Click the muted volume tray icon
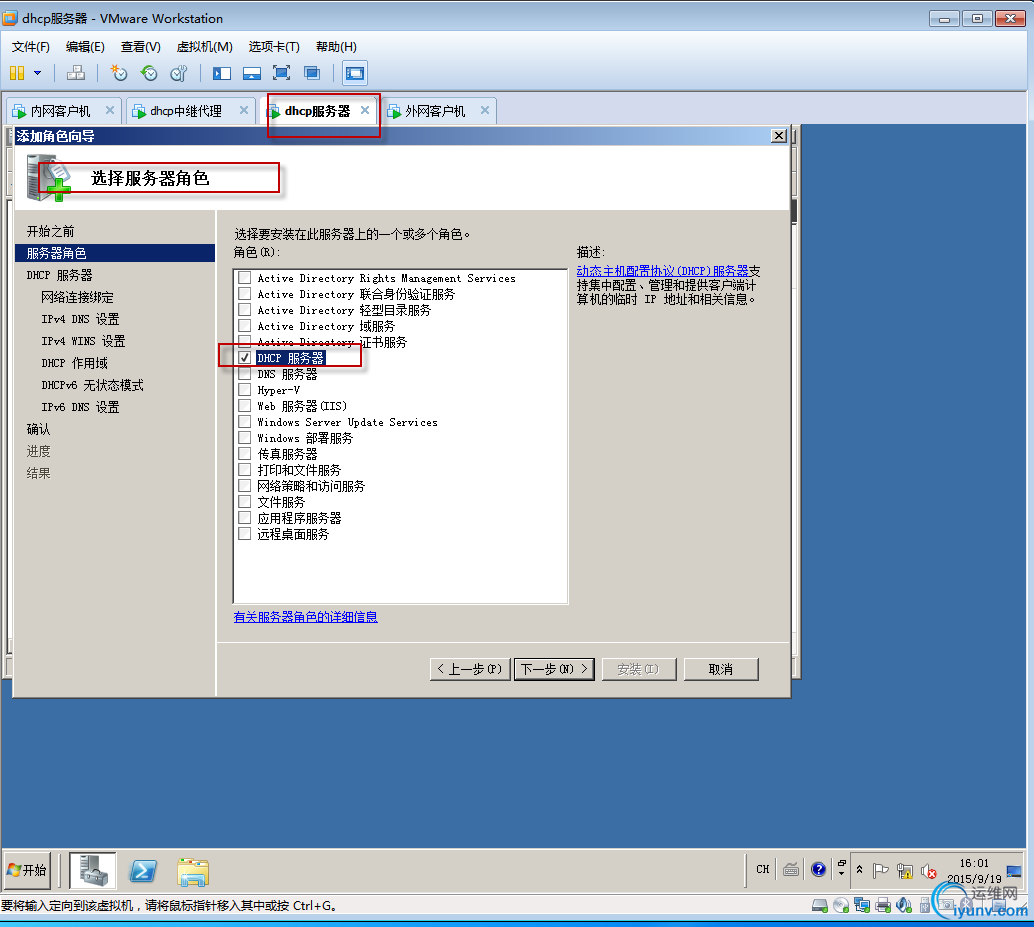Viewport: 1034px width, 927px height. tap(928, 871)
